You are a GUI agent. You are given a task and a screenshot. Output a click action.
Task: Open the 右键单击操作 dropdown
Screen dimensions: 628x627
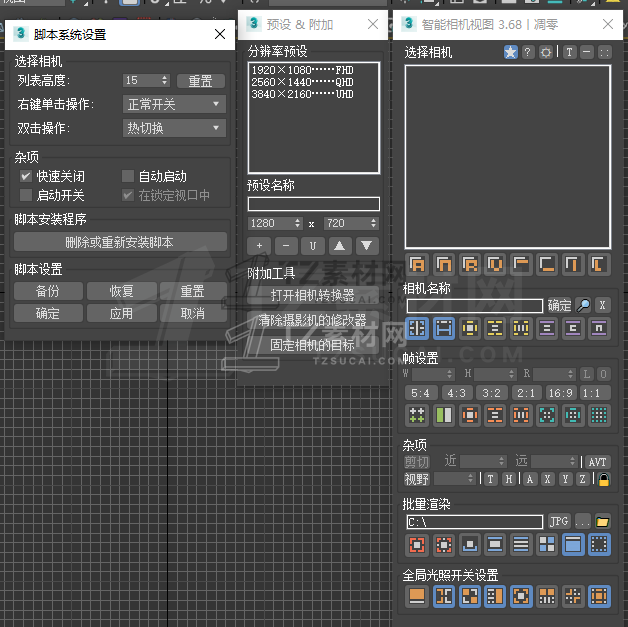174,104
